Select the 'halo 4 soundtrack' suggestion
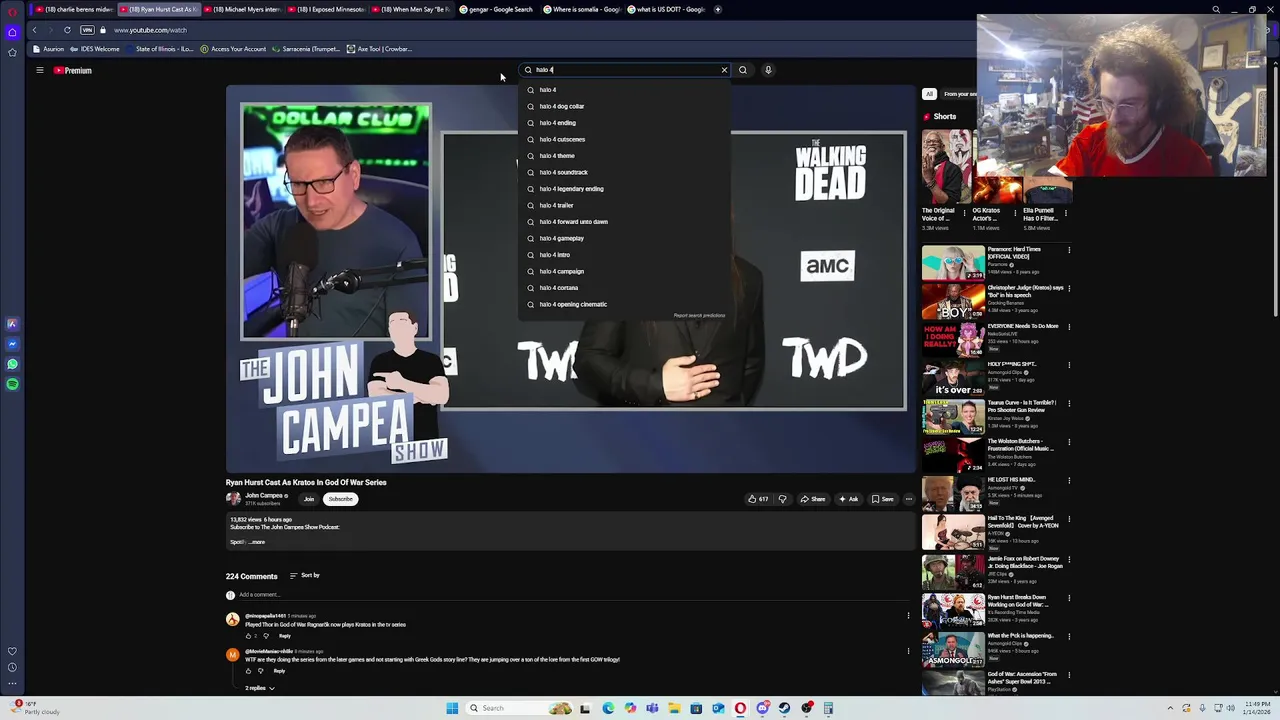 pyautogui.click(x=625, y=172)
